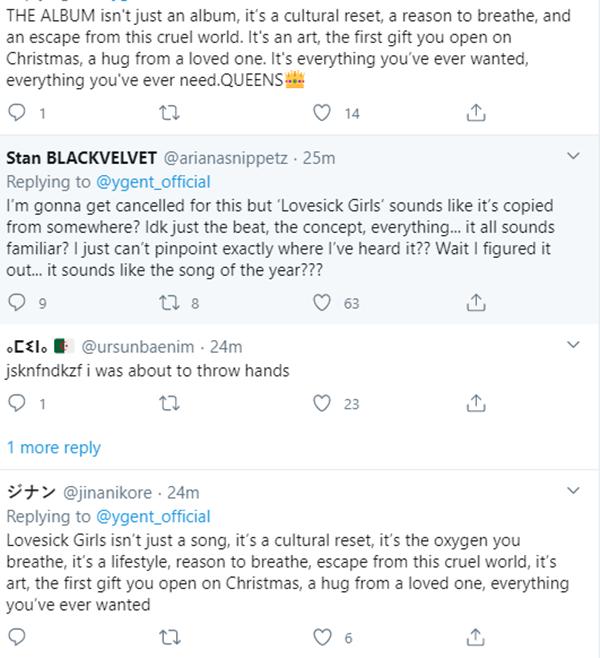Visit @ygent_official from jinanikore's reply
Image resolution: width=600 pixels, height=658 pixels.
pyautogui.click(x=153, y=516)
